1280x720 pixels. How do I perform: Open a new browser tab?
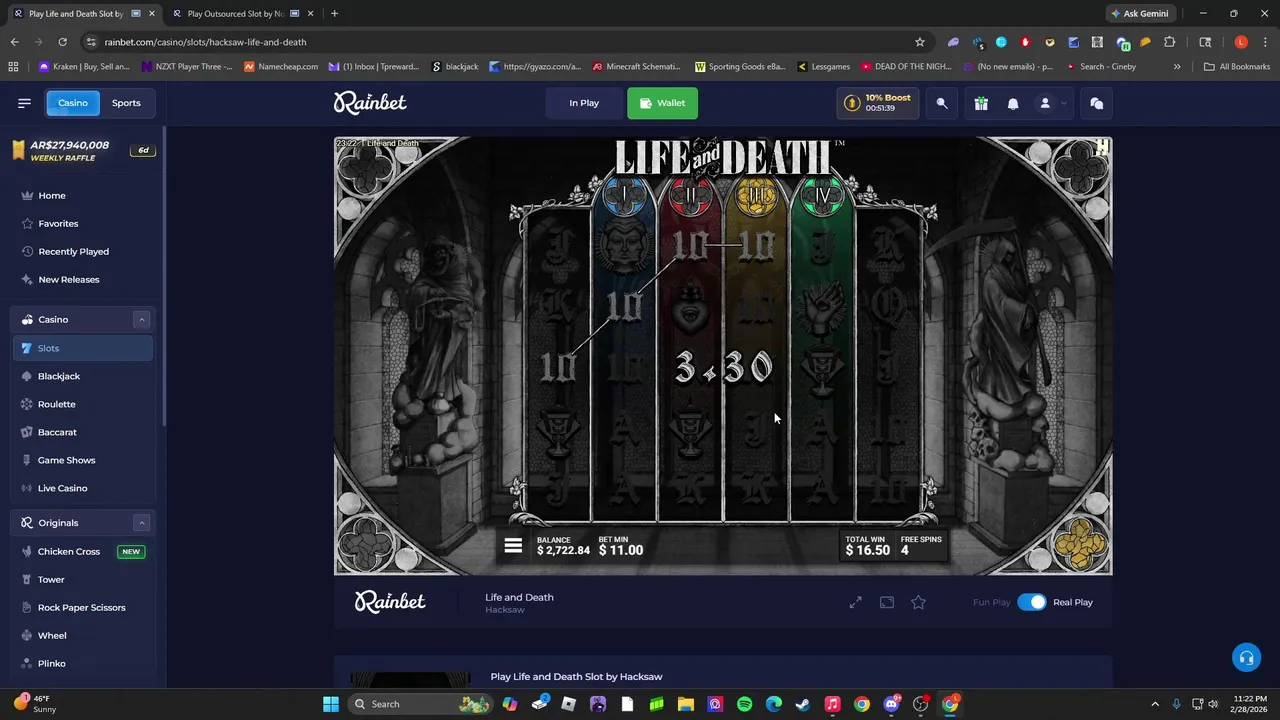tap(334, 14)
